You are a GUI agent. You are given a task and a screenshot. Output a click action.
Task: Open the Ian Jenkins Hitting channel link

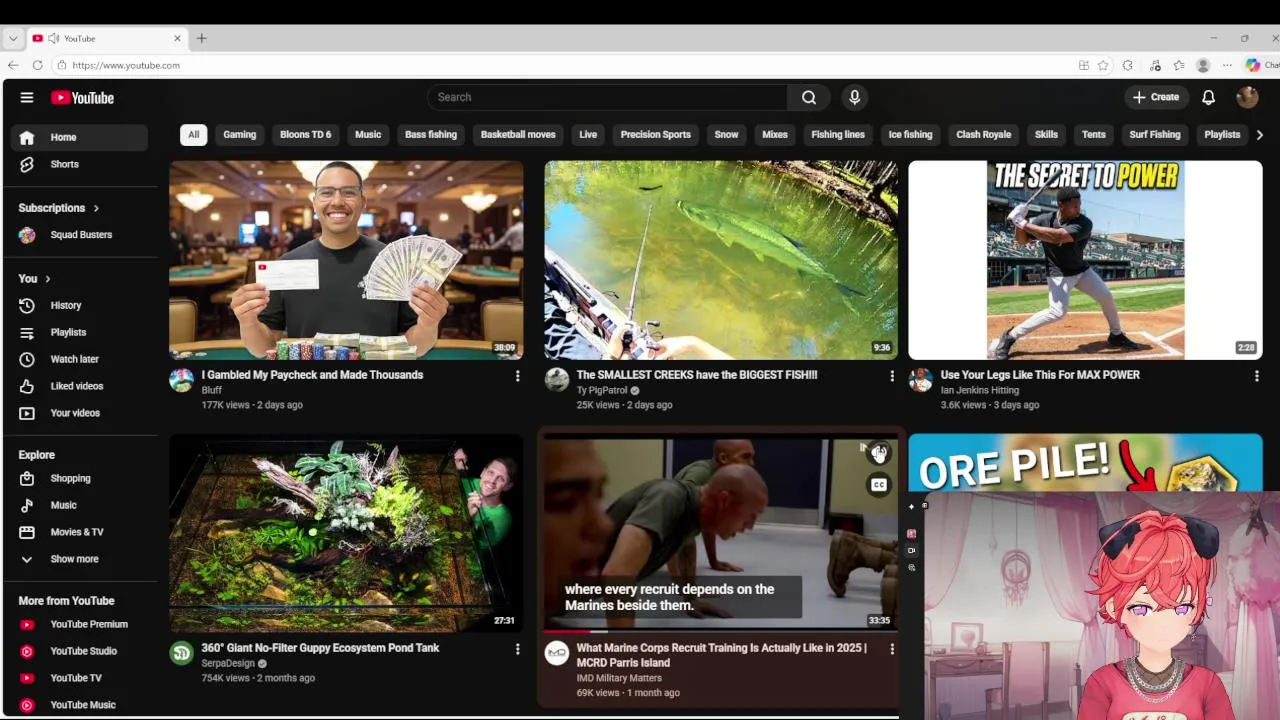(980, 391)
